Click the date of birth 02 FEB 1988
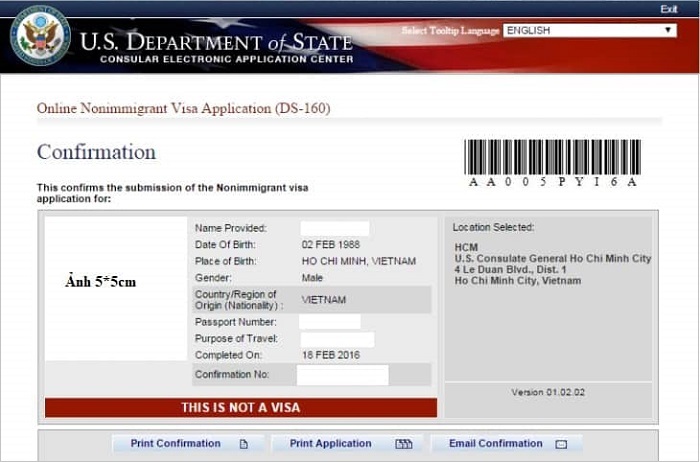Viewport: 700px width, 462px height. [331, 245]
